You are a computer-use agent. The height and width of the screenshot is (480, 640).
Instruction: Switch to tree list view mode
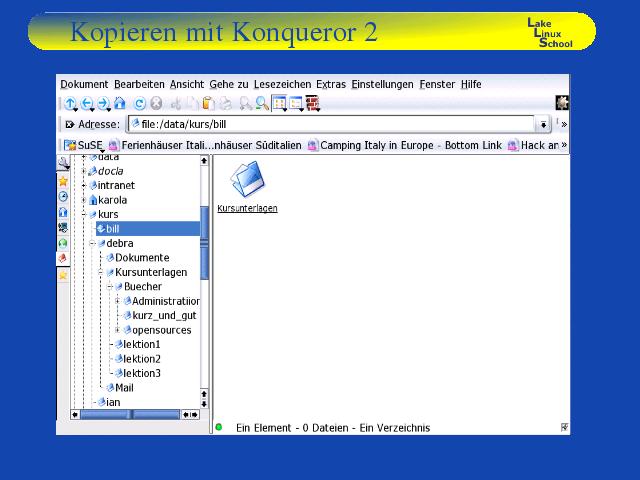(x=296, y=103)
